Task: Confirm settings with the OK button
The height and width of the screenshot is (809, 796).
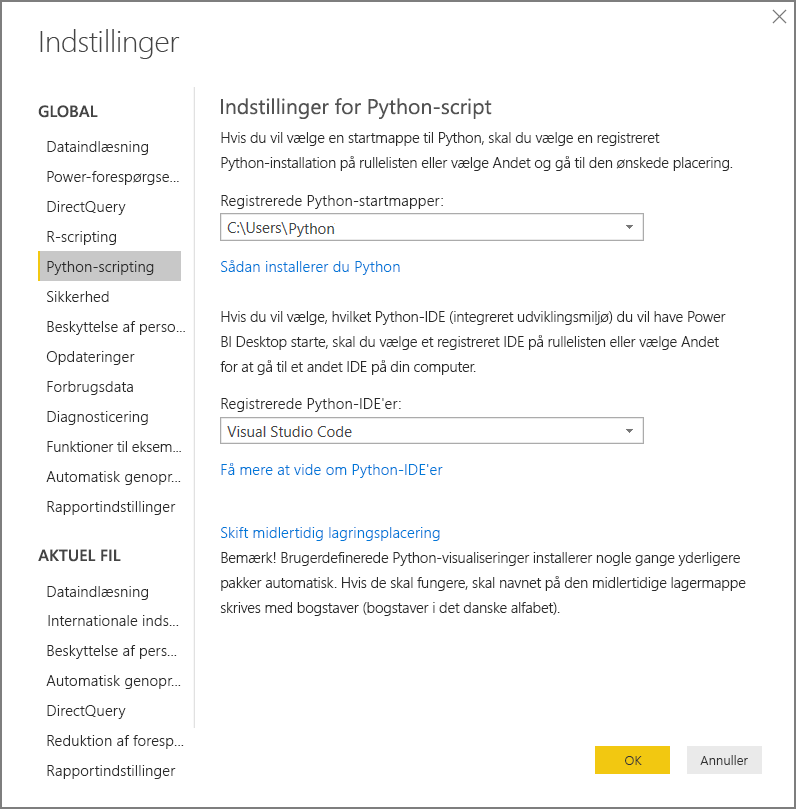Action: pos(632,760)
